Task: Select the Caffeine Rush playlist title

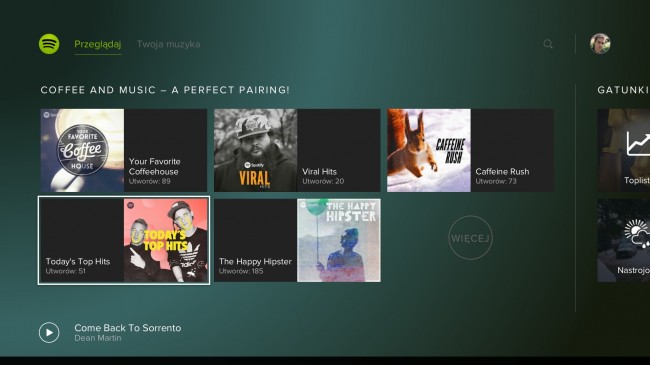Action: (502, 171)
